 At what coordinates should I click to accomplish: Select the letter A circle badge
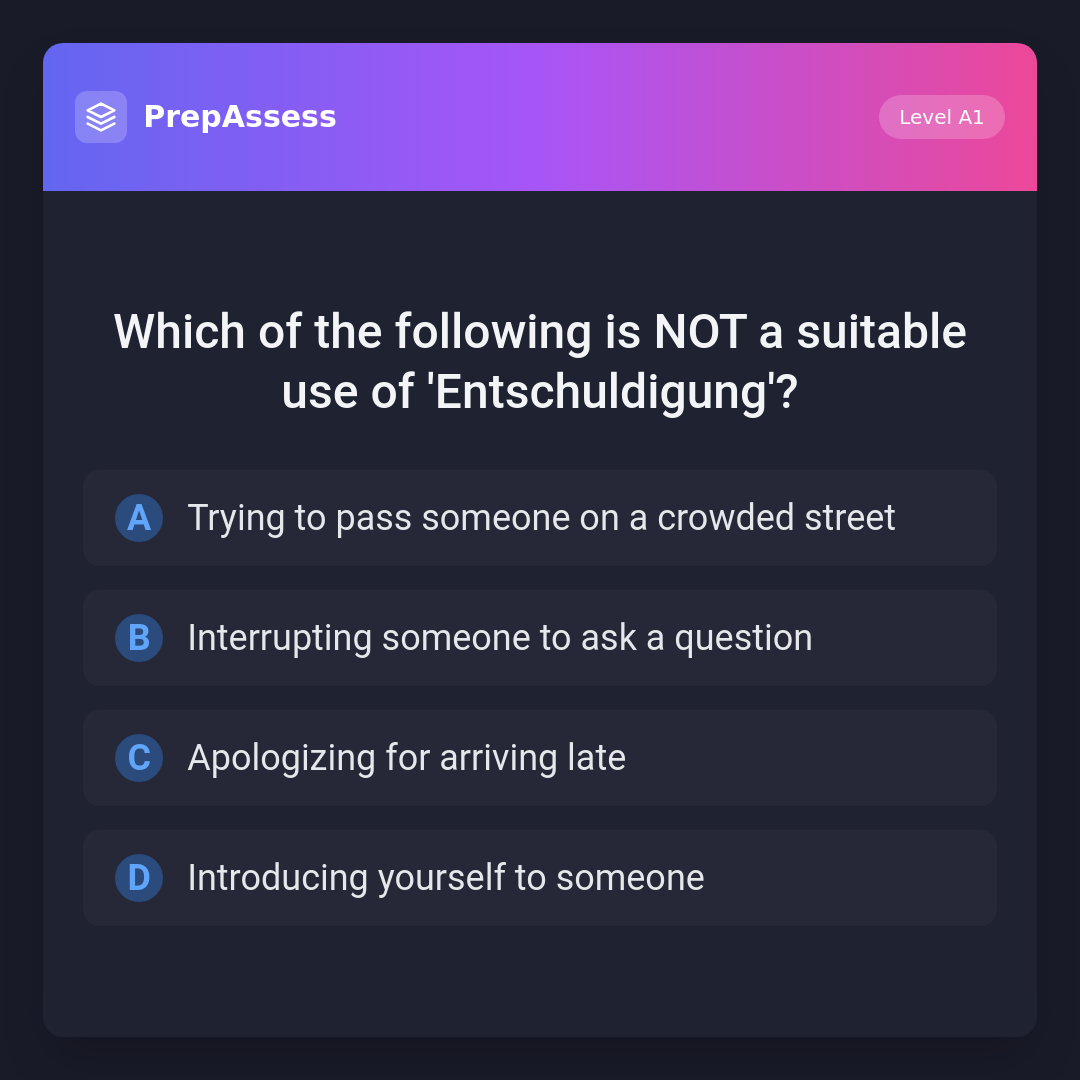pos(139,518)
